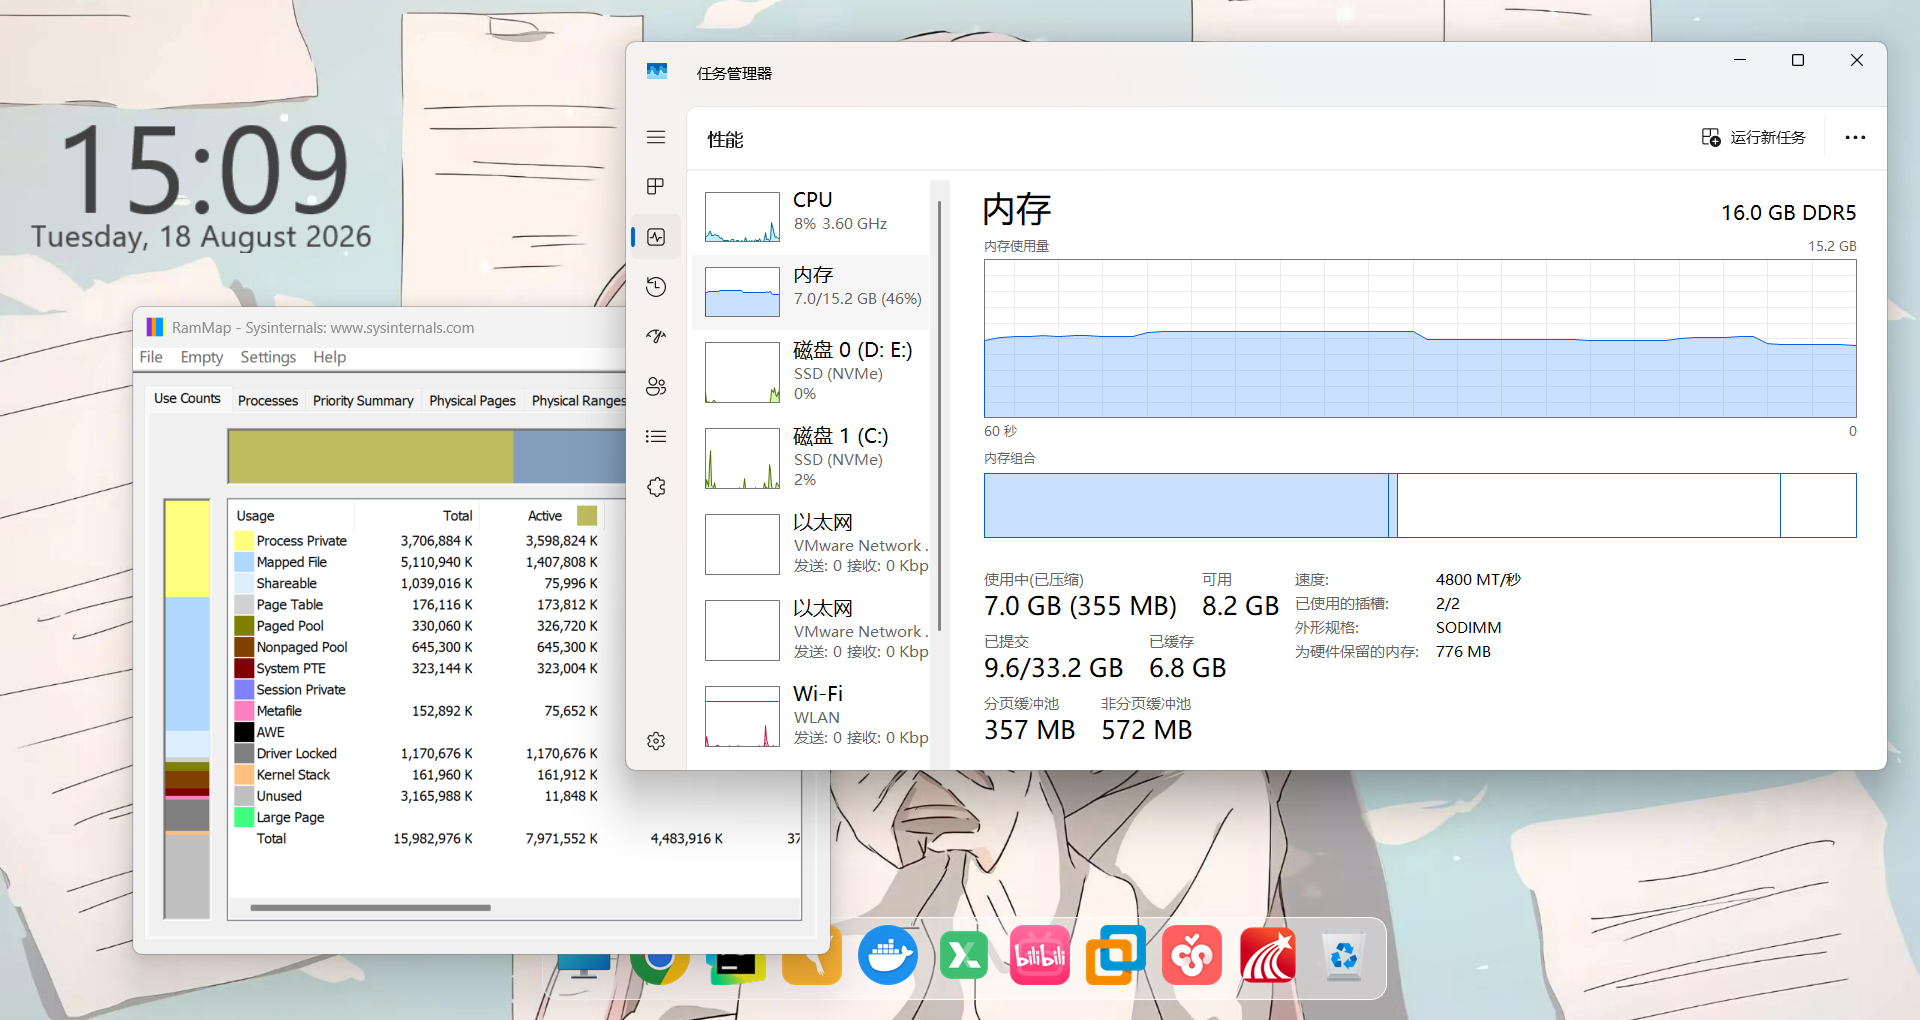Viewport: 1920px width, 1020px height.
Task: Select the Wi-Fi WLAN performance entry
Action: [811, 716]
